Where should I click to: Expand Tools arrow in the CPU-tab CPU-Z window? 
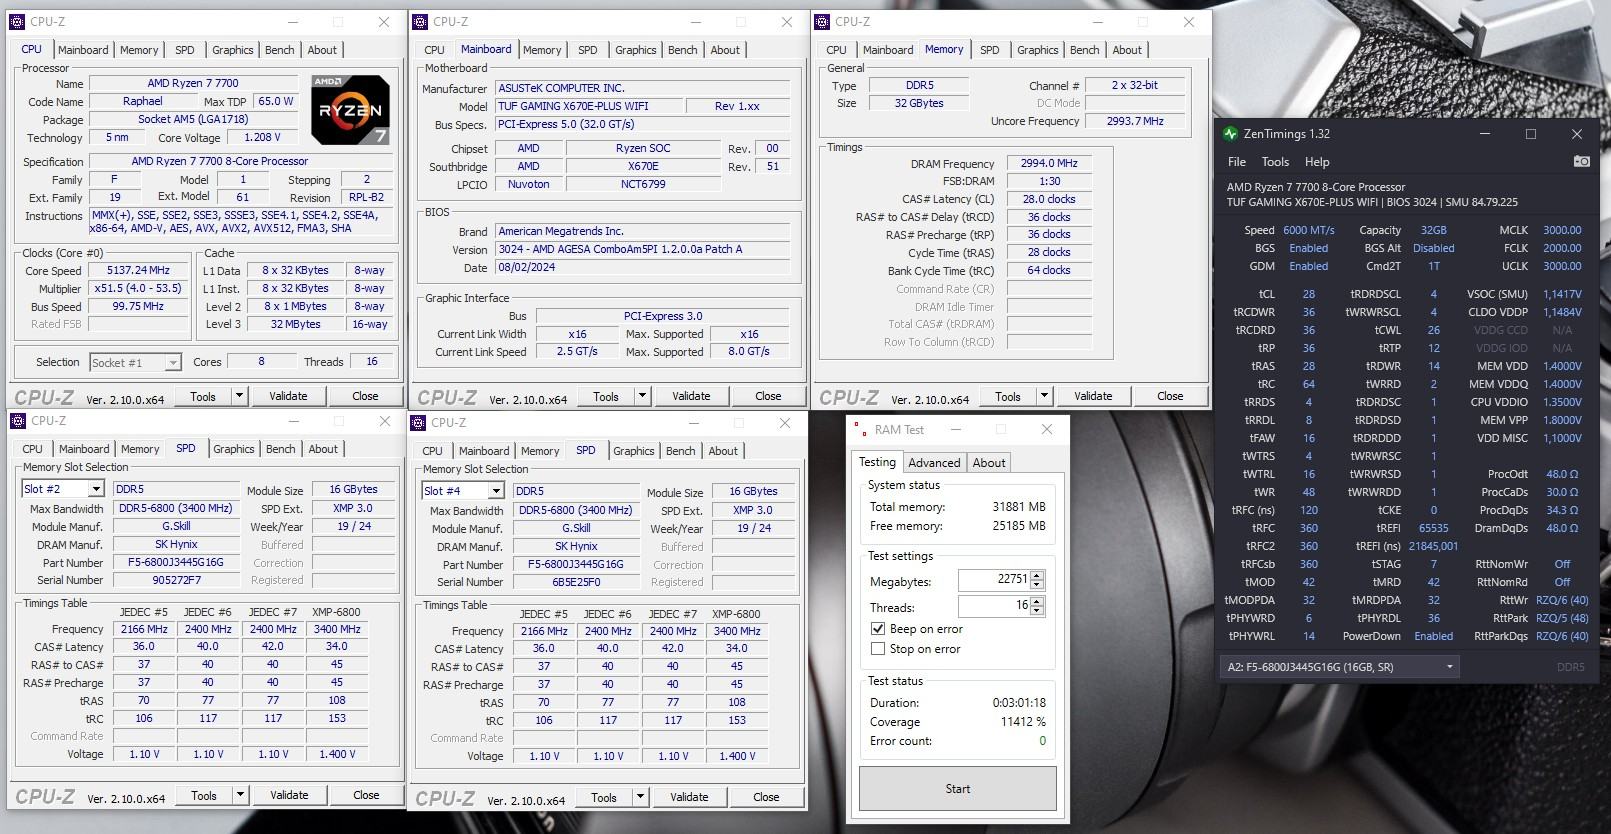click(x=239, y=396)
